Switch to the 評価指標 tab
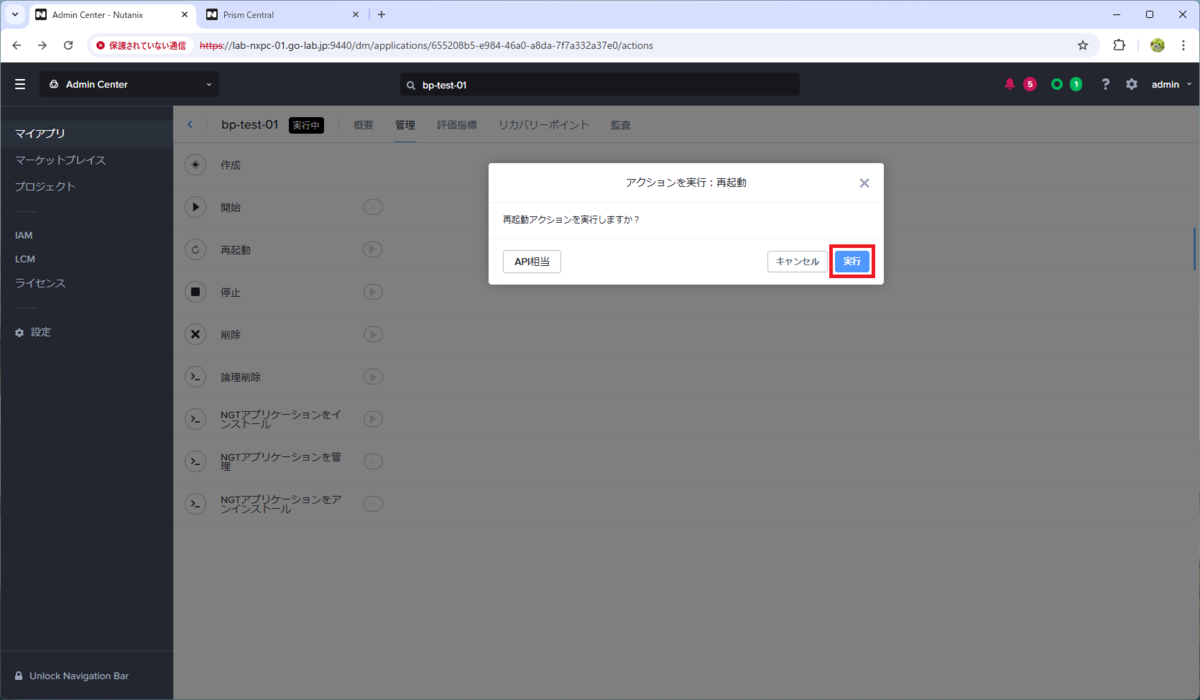The width and height of the screenshot is (1200, 700). tap(457, 125)
